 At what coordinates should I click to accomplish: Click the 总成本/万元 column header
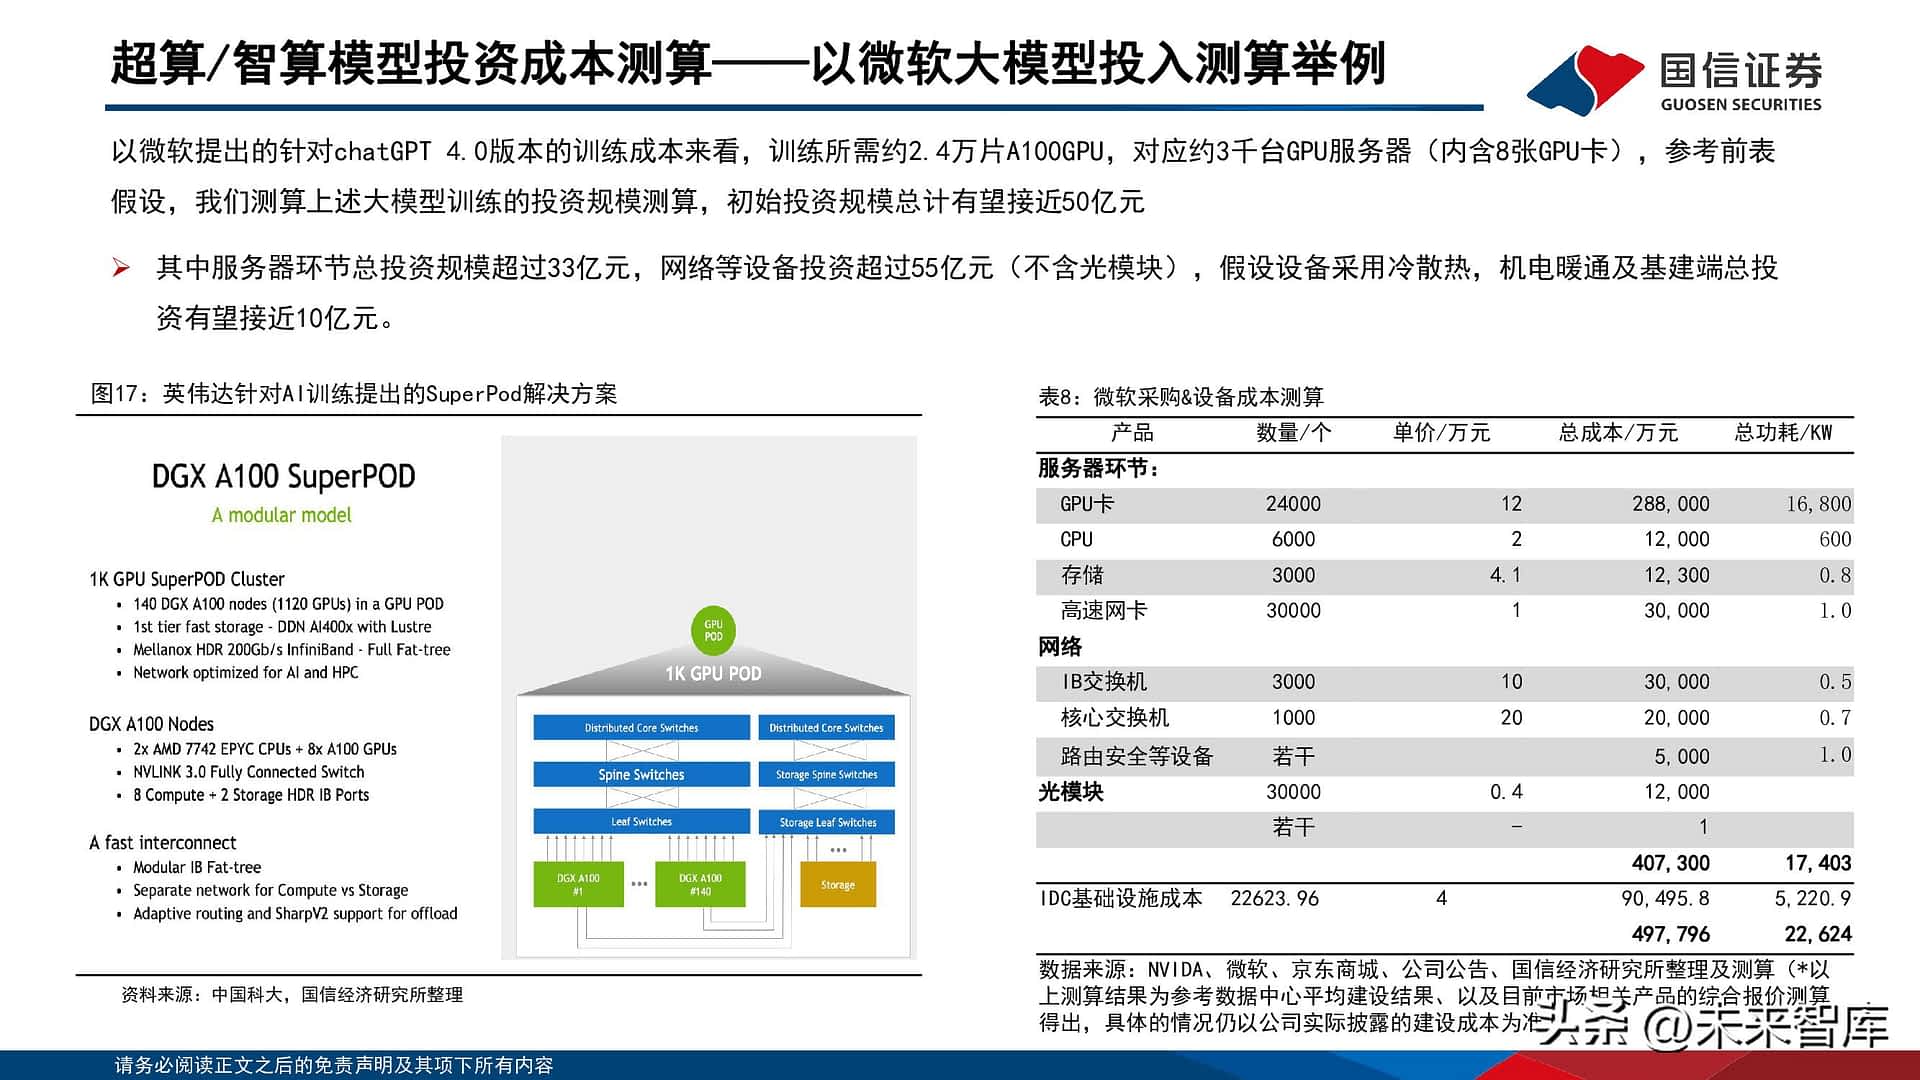tap(1618, 433)
